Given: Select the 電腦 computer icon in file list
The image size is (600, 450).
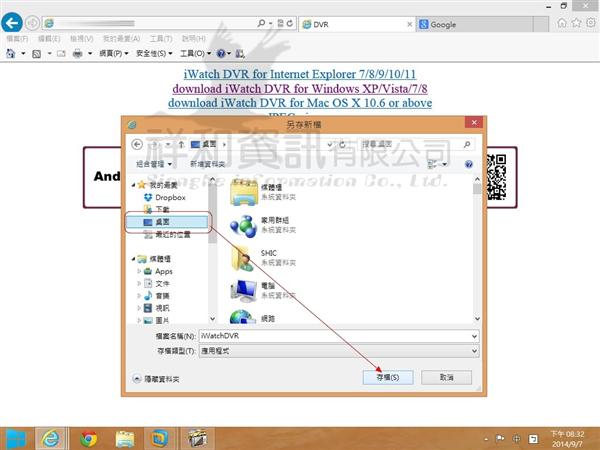Looking at the screenshot, I should click(x=244, y=291).
